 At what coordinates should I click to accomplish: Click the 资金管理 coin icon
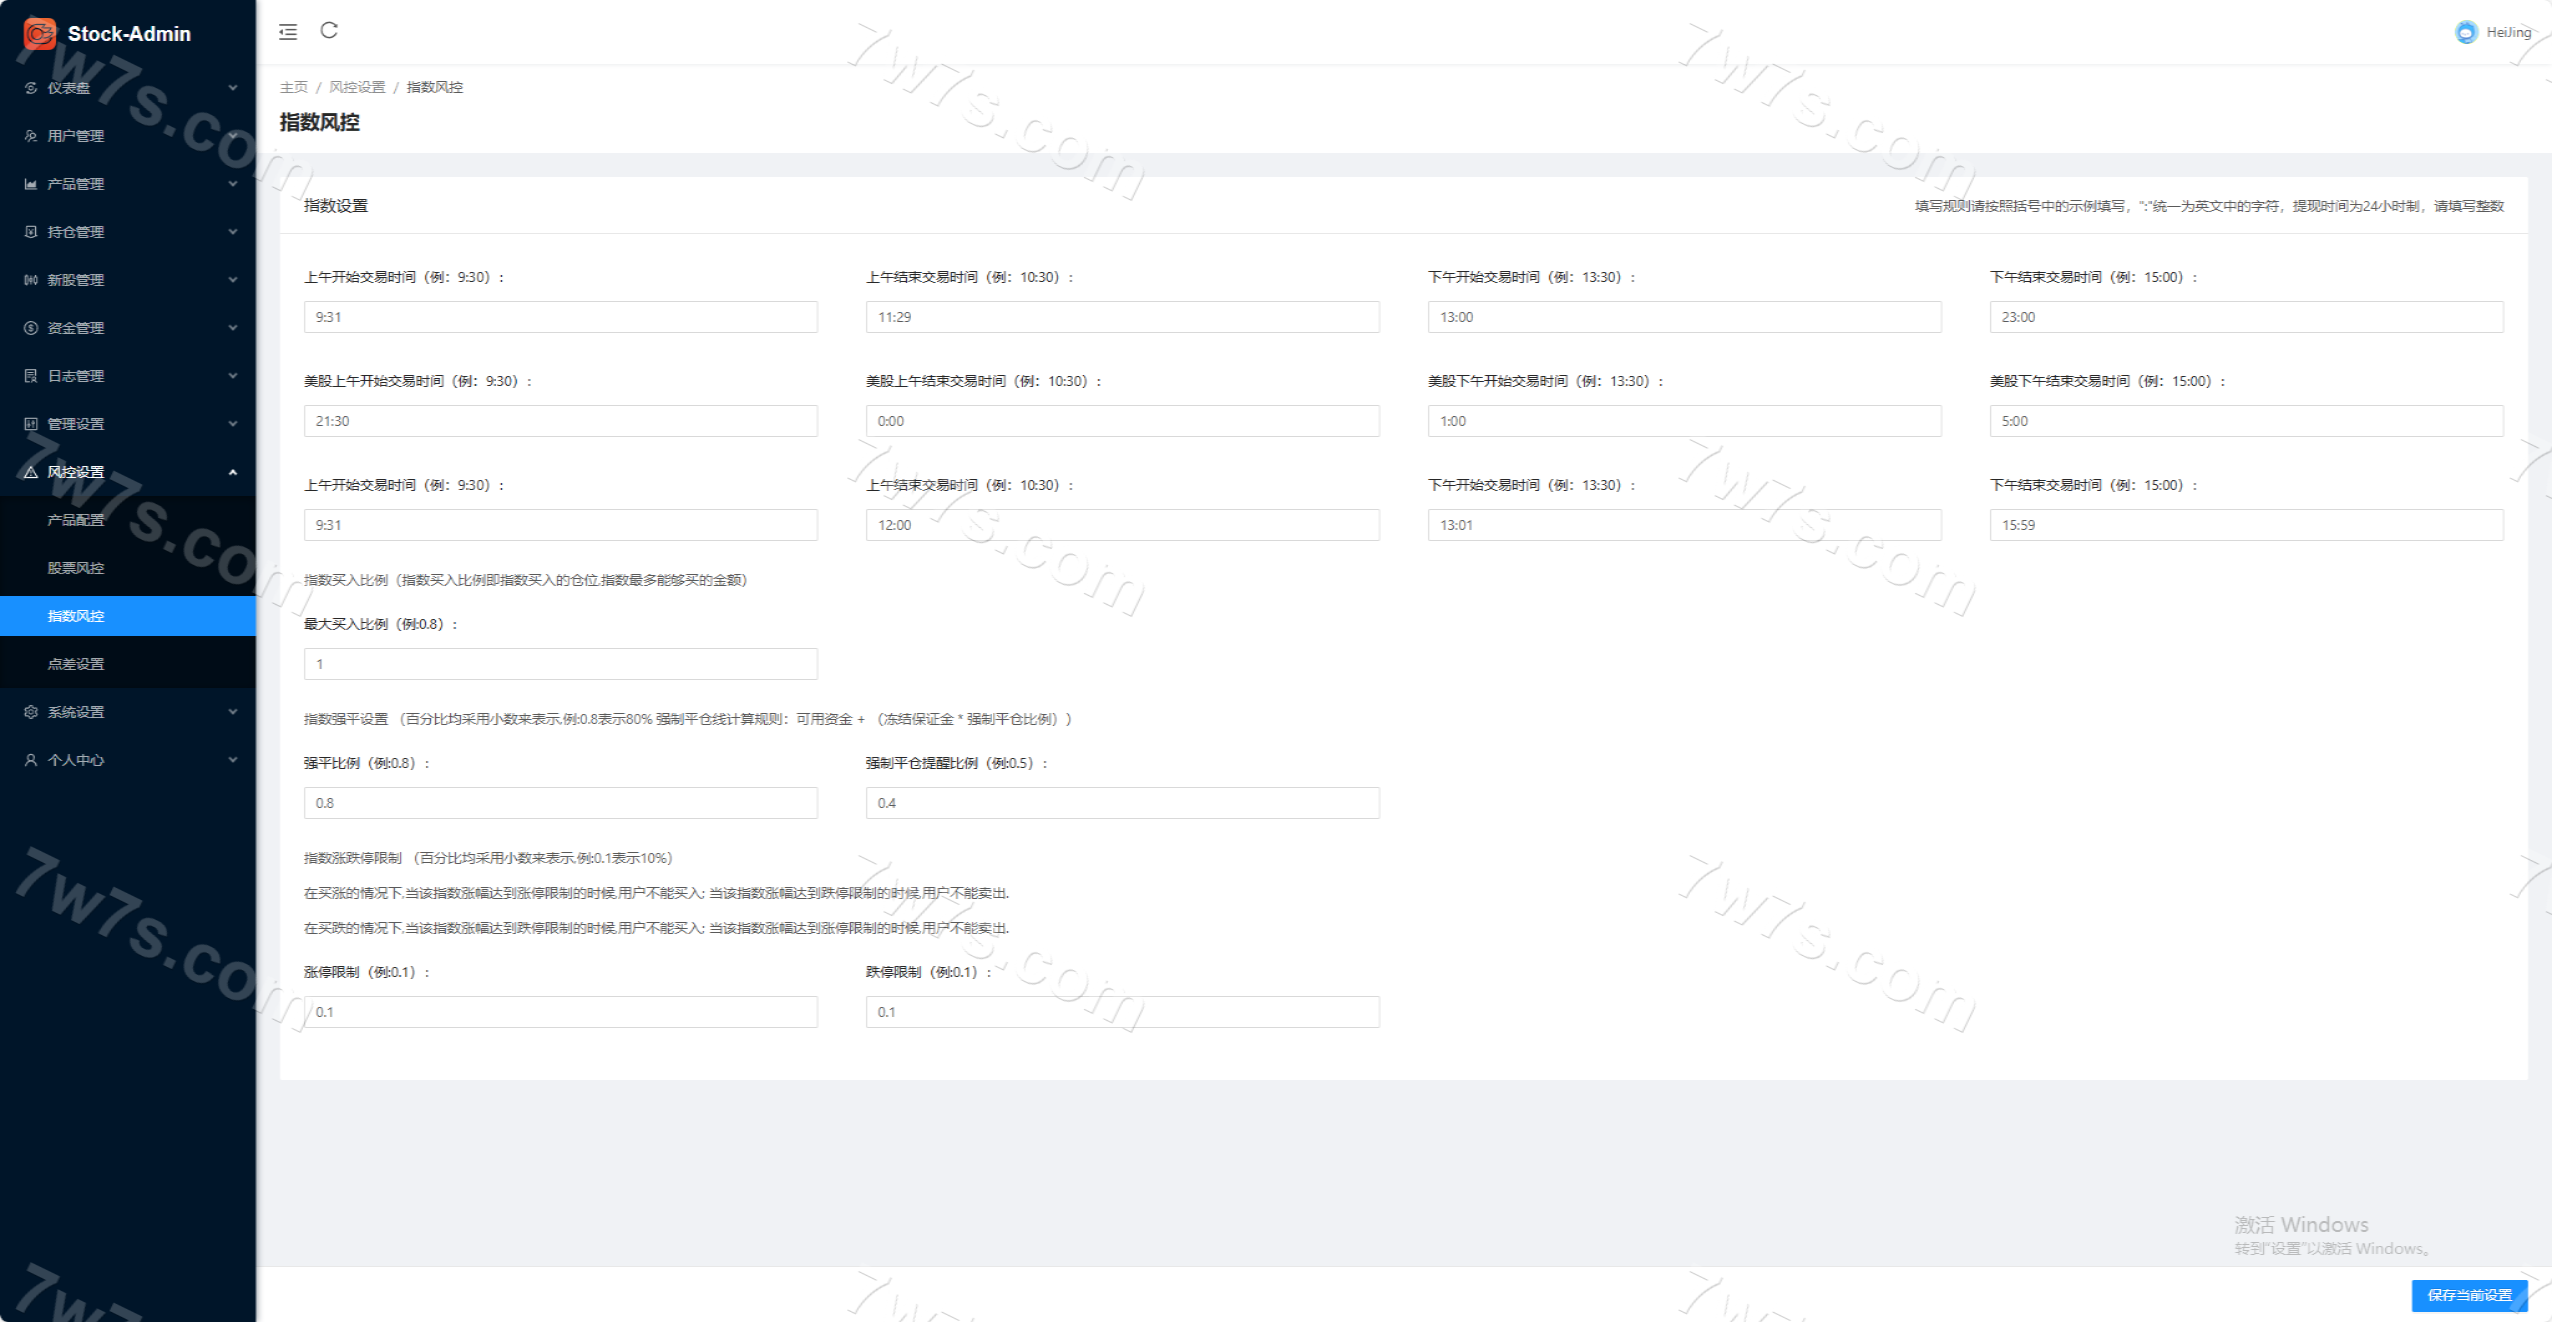[31, 328]
